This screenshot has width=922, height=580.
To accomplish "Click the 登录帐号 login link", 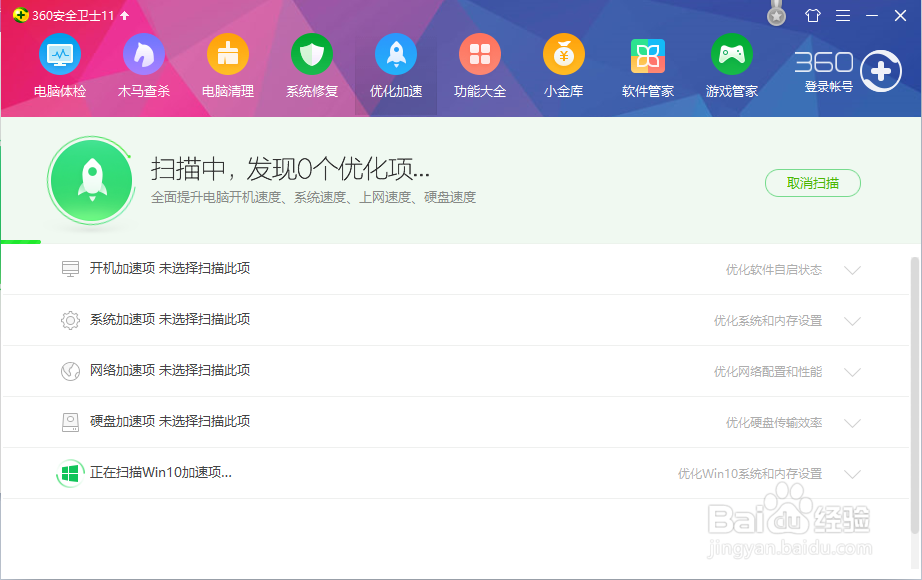I will 829,86.
